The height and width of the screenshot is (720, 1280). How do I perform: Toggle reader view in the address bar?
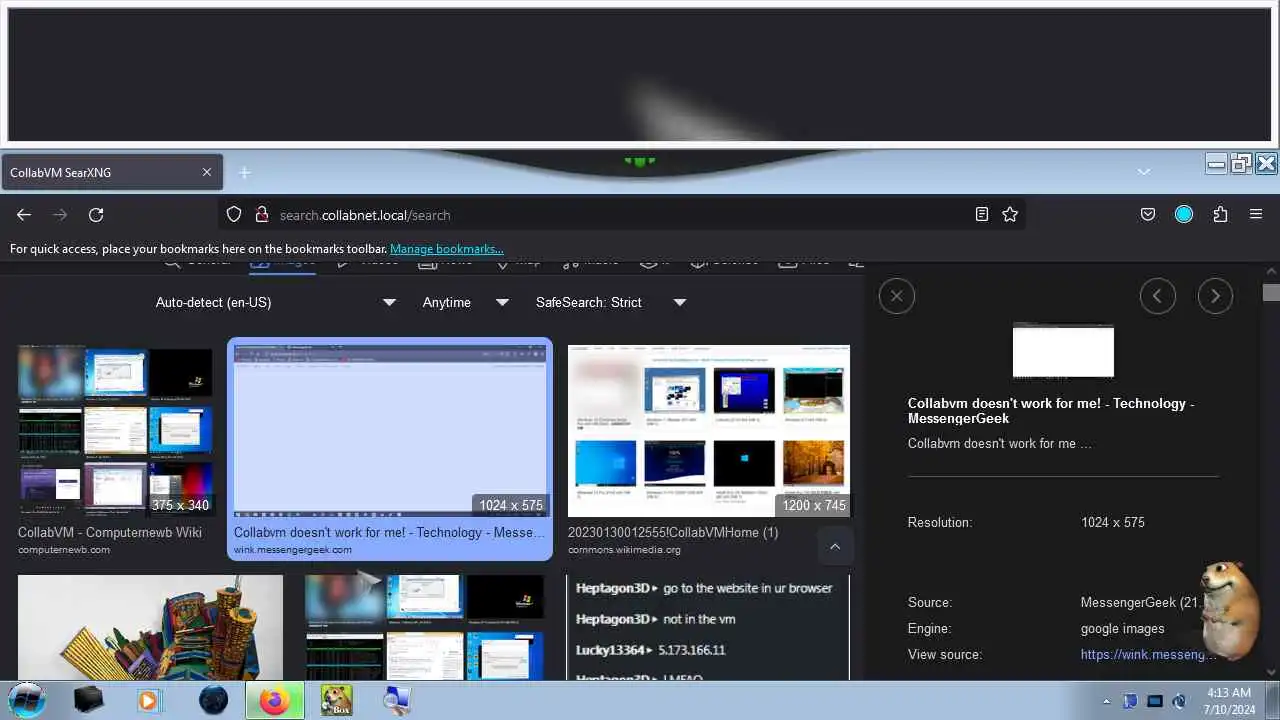pyautogui.click(x=982, y=214)
